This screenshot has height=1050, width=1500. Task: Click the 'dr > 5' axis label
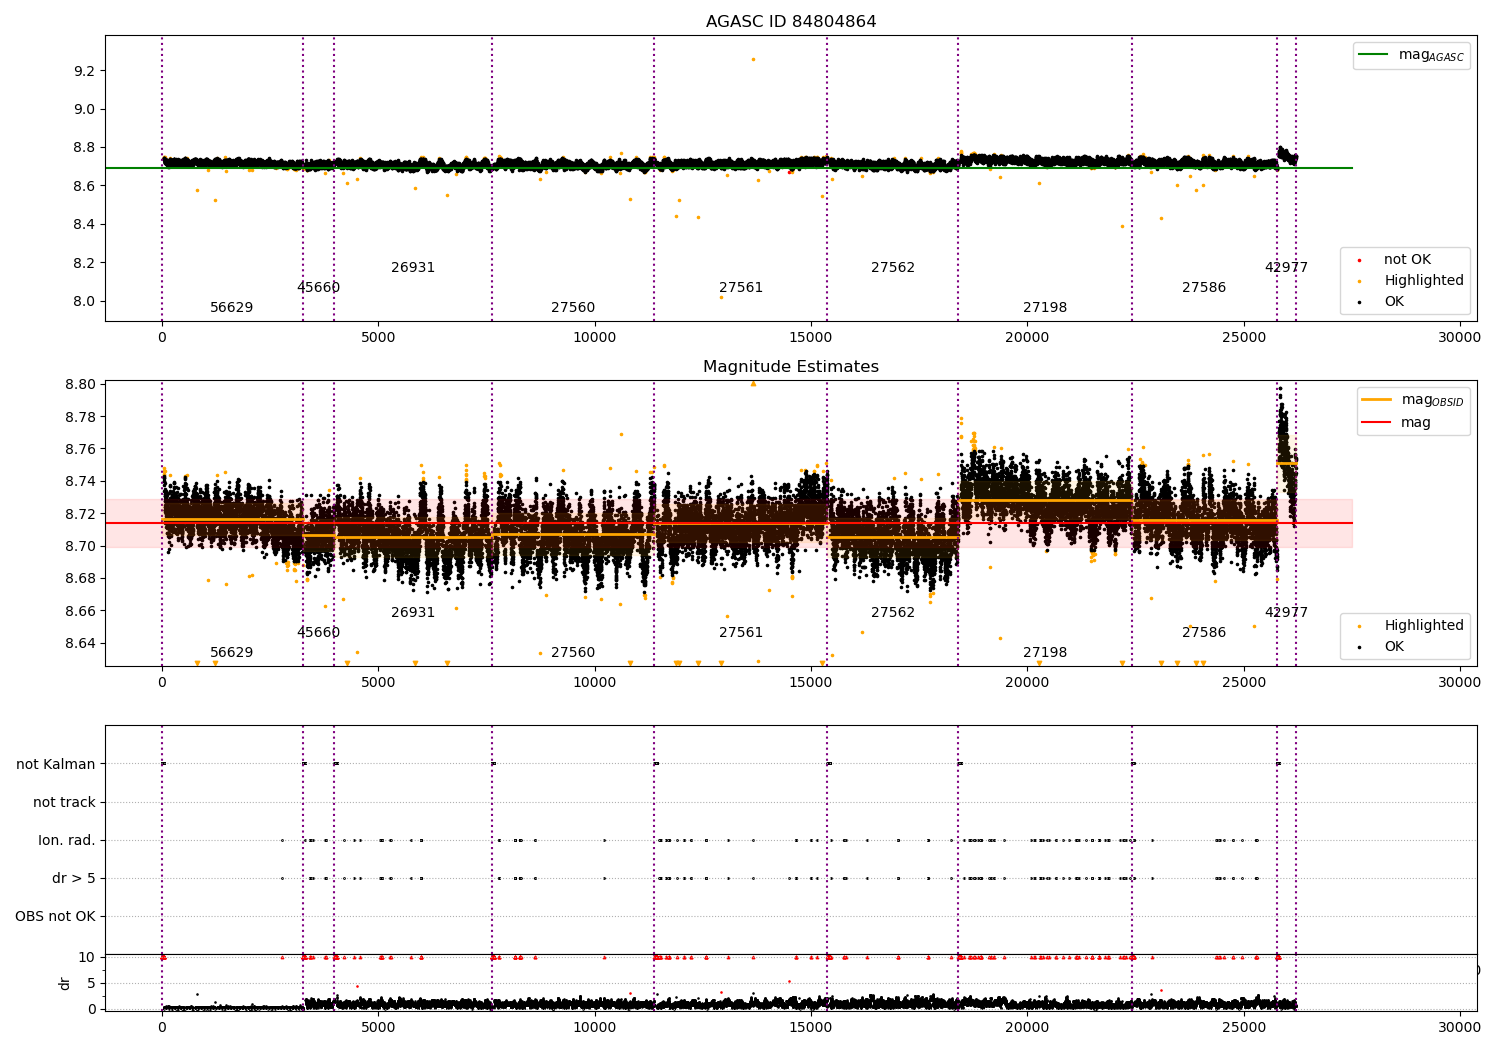tap(74, 879)
